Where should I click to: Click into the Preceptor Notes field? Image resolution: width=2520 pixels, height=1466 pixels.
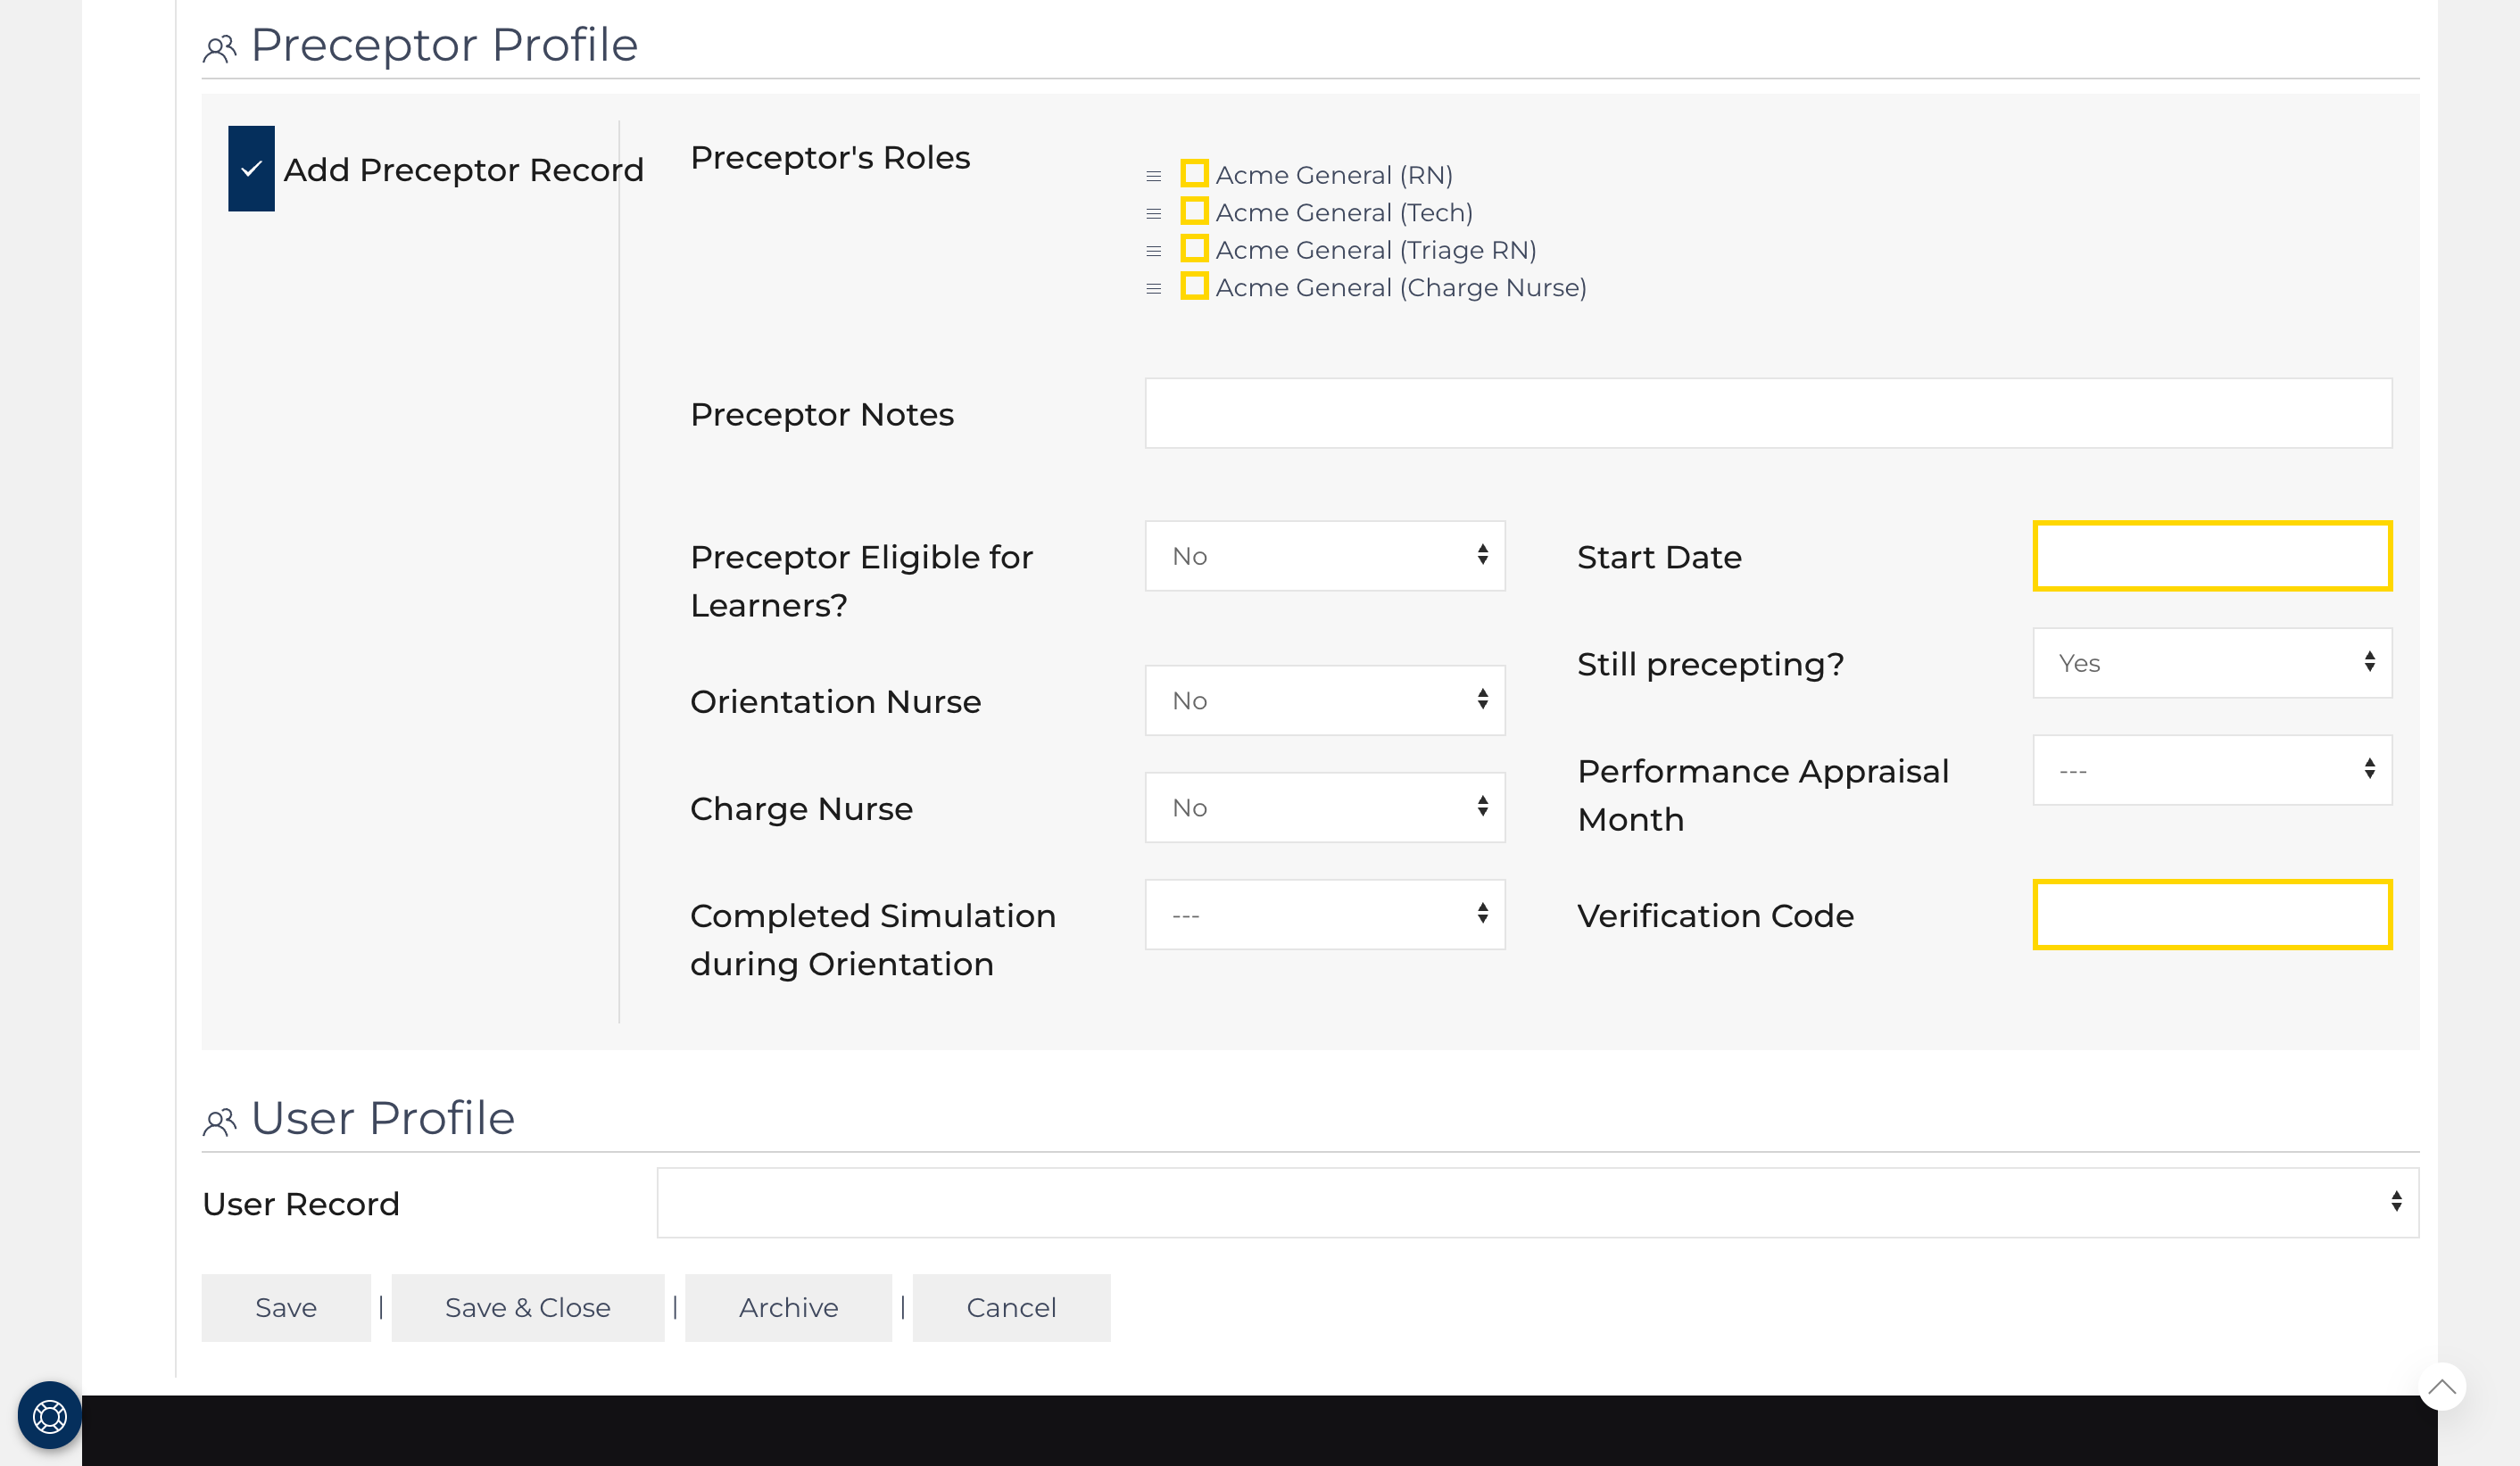(x=1767, y=413)
